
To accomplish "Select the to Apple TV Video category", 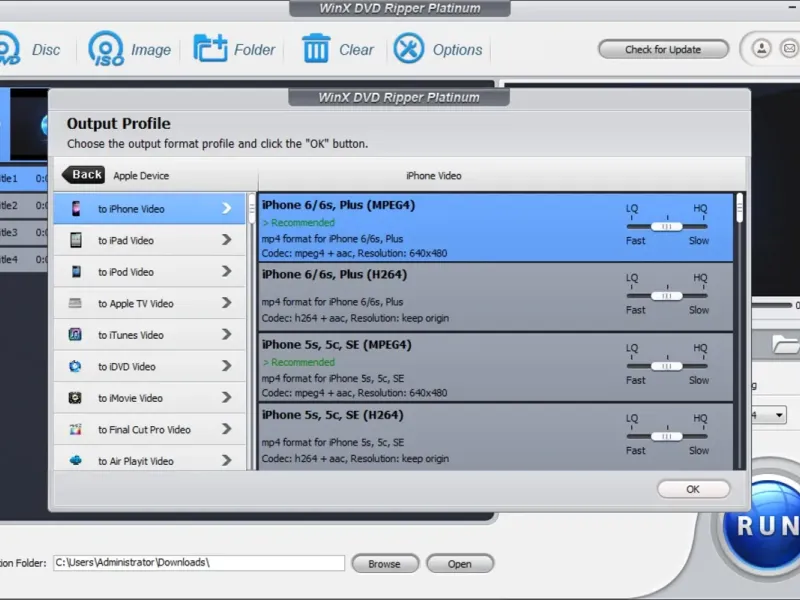I will click(149, 304).
